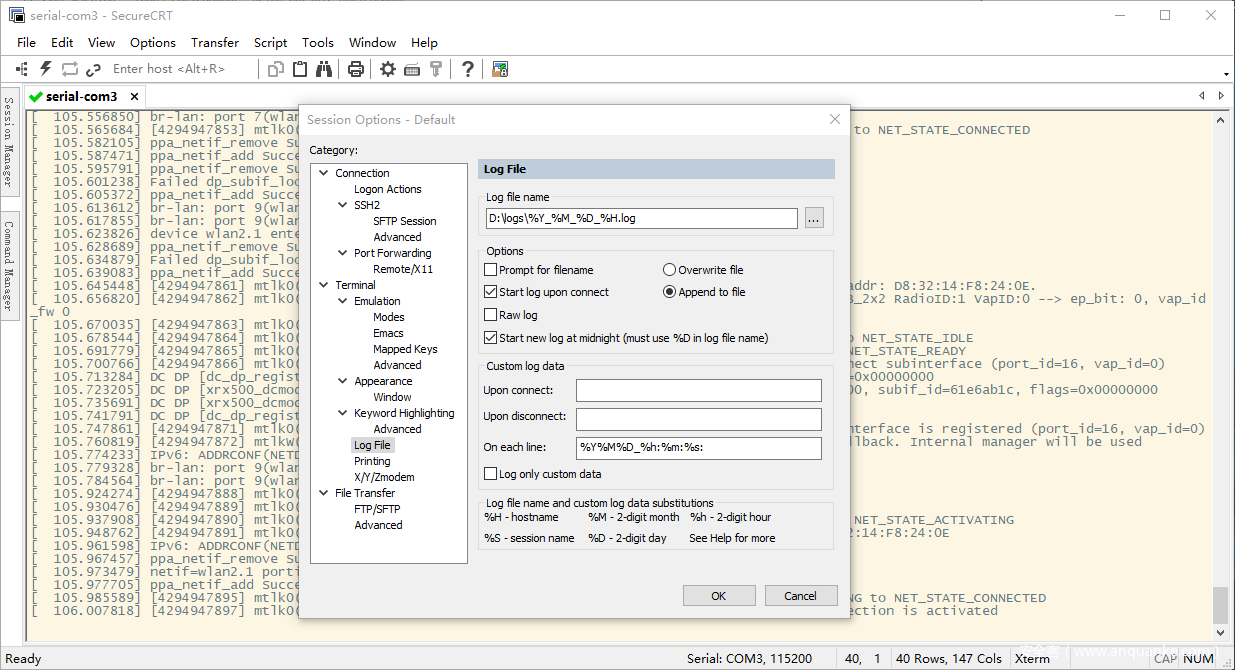This screenshot has height=670, width=1235.
Task: Click the Upon connect input field
Action: [698, 390]
